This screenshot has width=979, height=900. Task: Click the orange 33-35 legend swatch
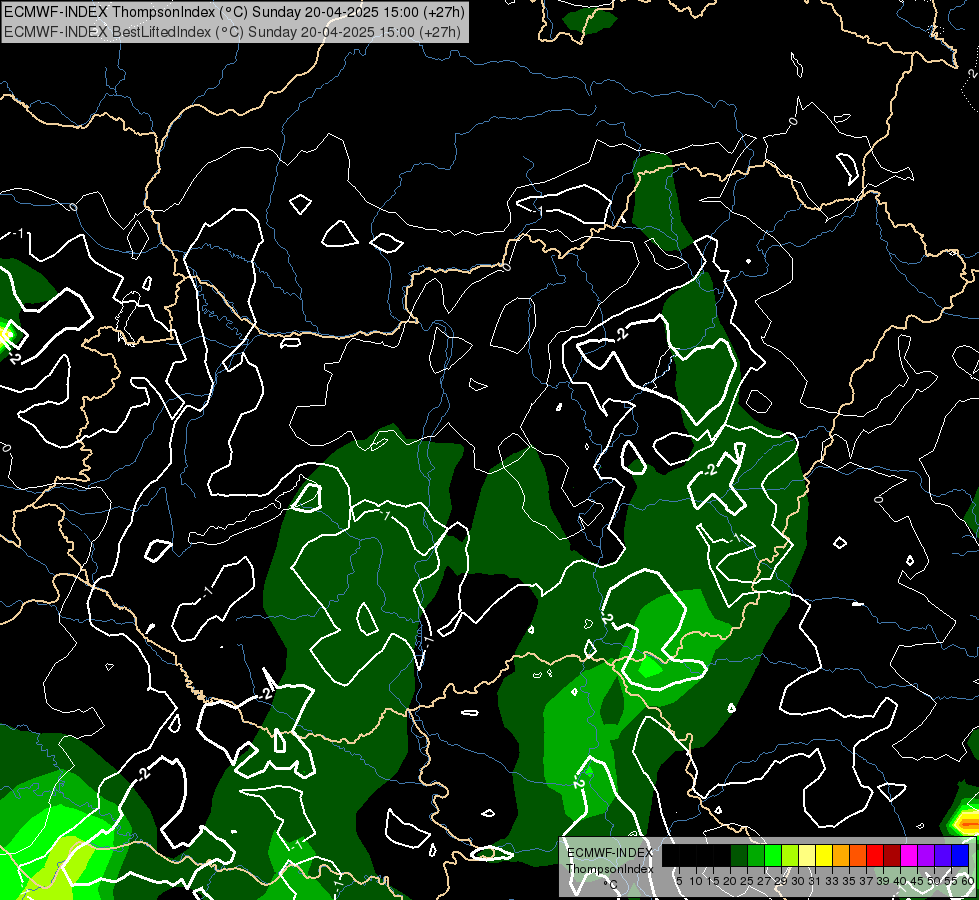(x=841, y=855)
